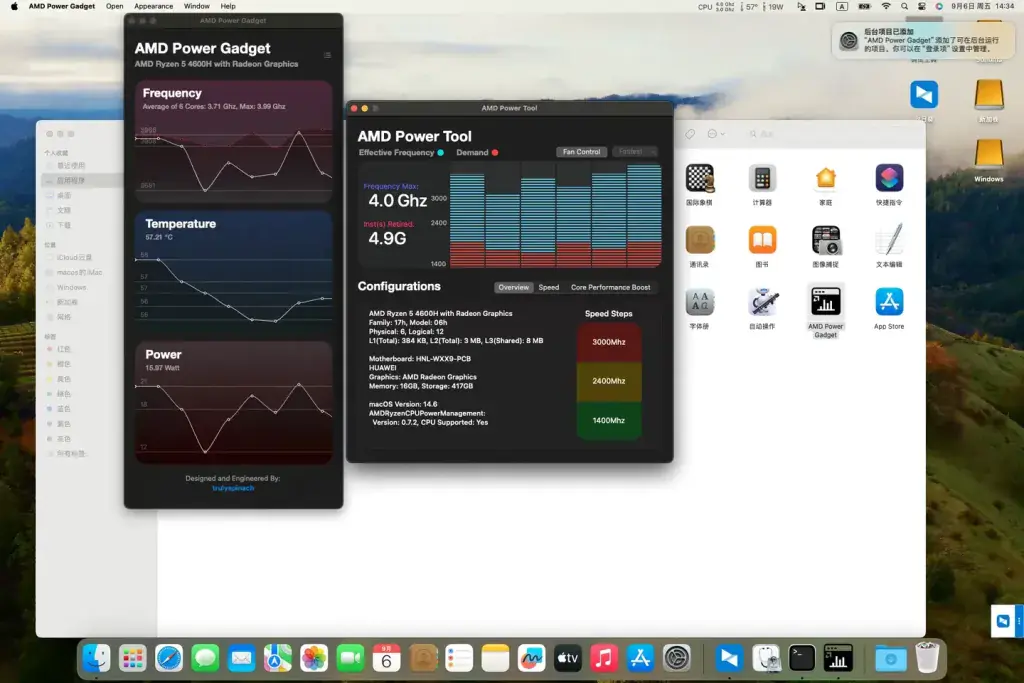Expand the Fastest fan speed dropdown

point(634,151)
